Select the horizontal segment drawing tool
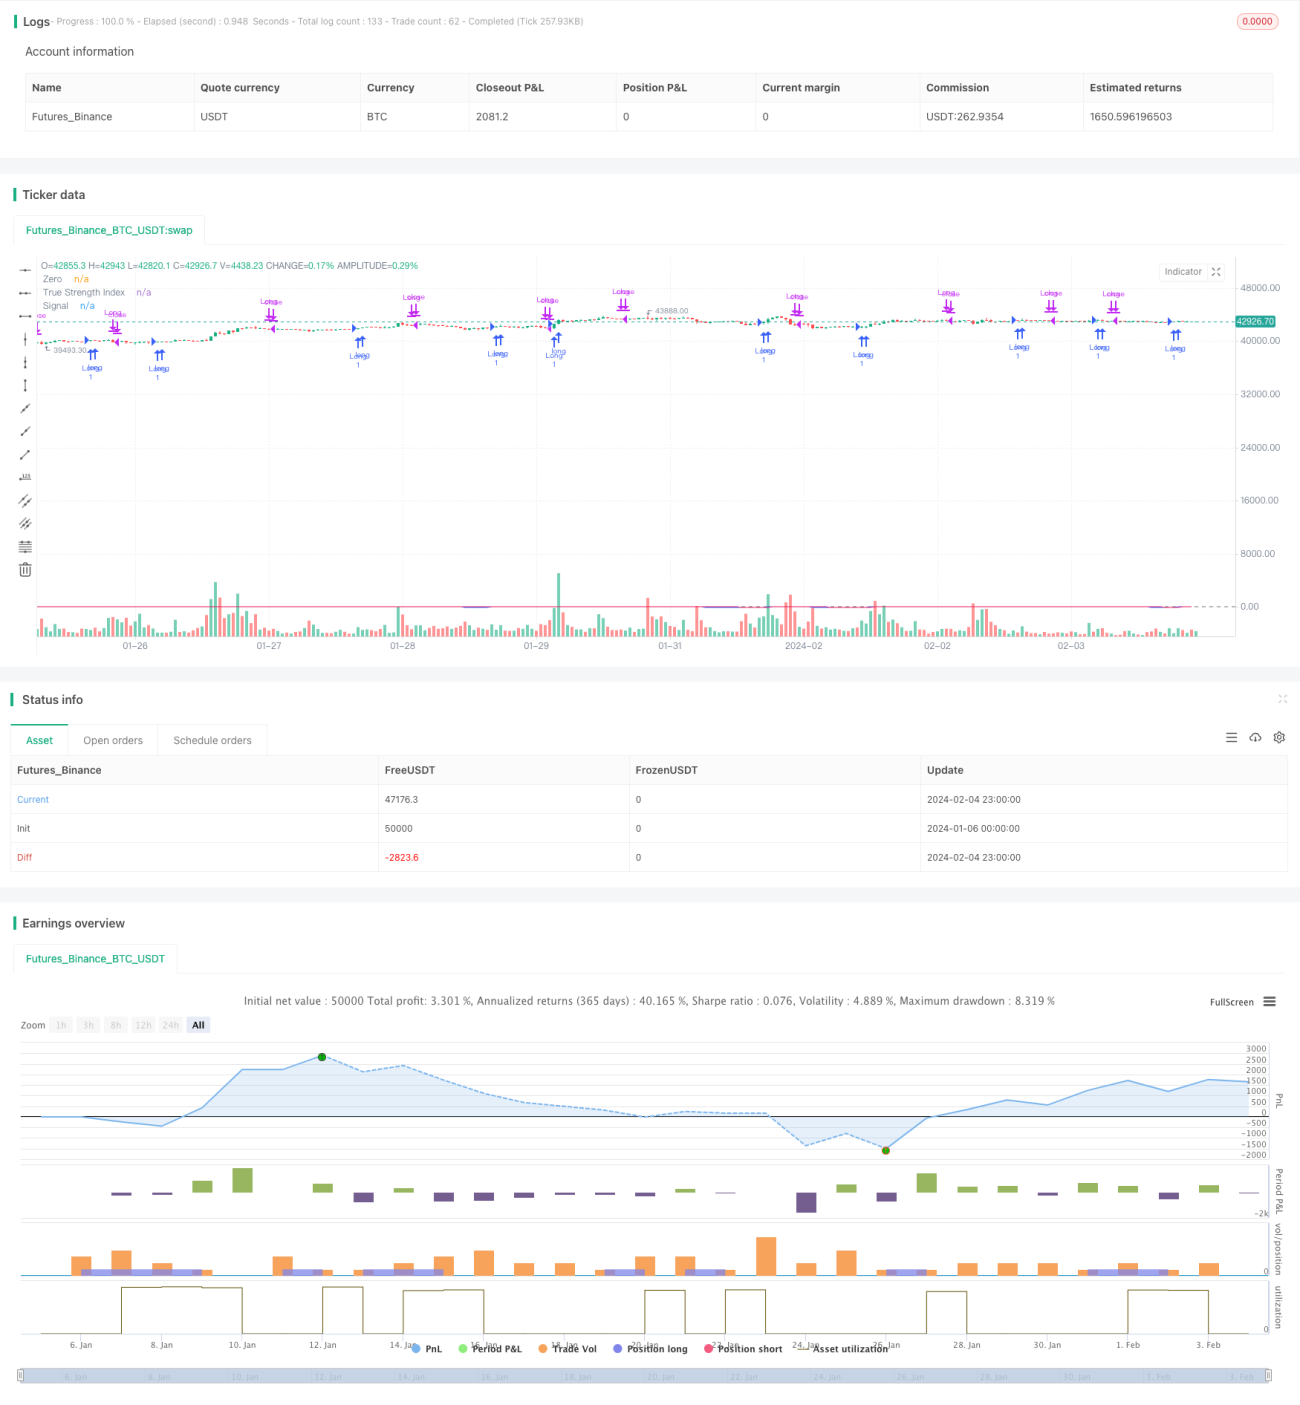 (25, 316)
